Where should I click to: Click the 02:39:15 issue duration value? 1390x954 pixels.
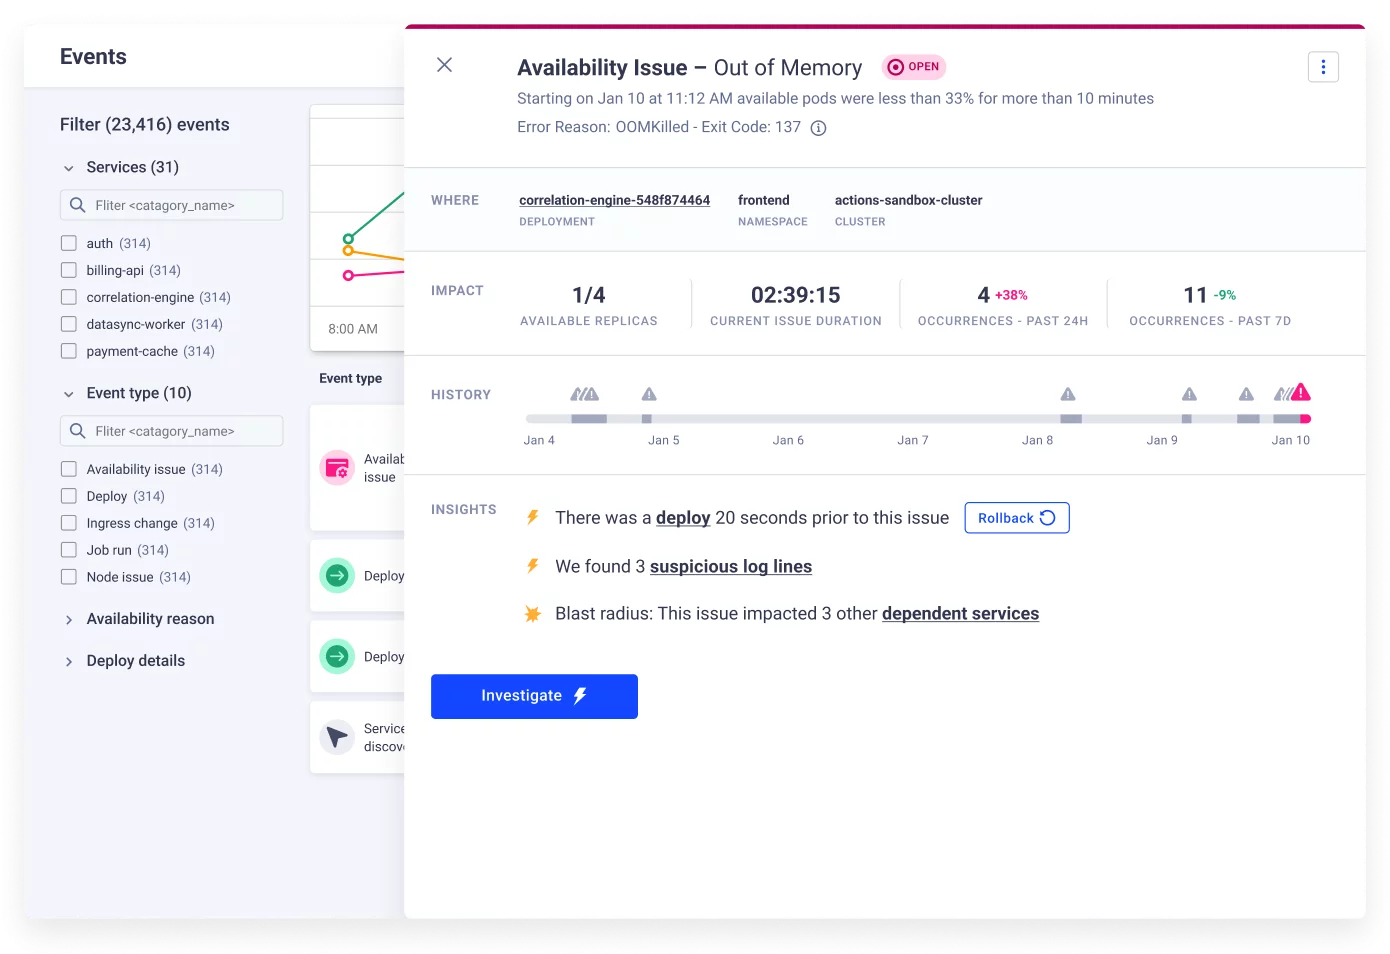coord(796,295)
